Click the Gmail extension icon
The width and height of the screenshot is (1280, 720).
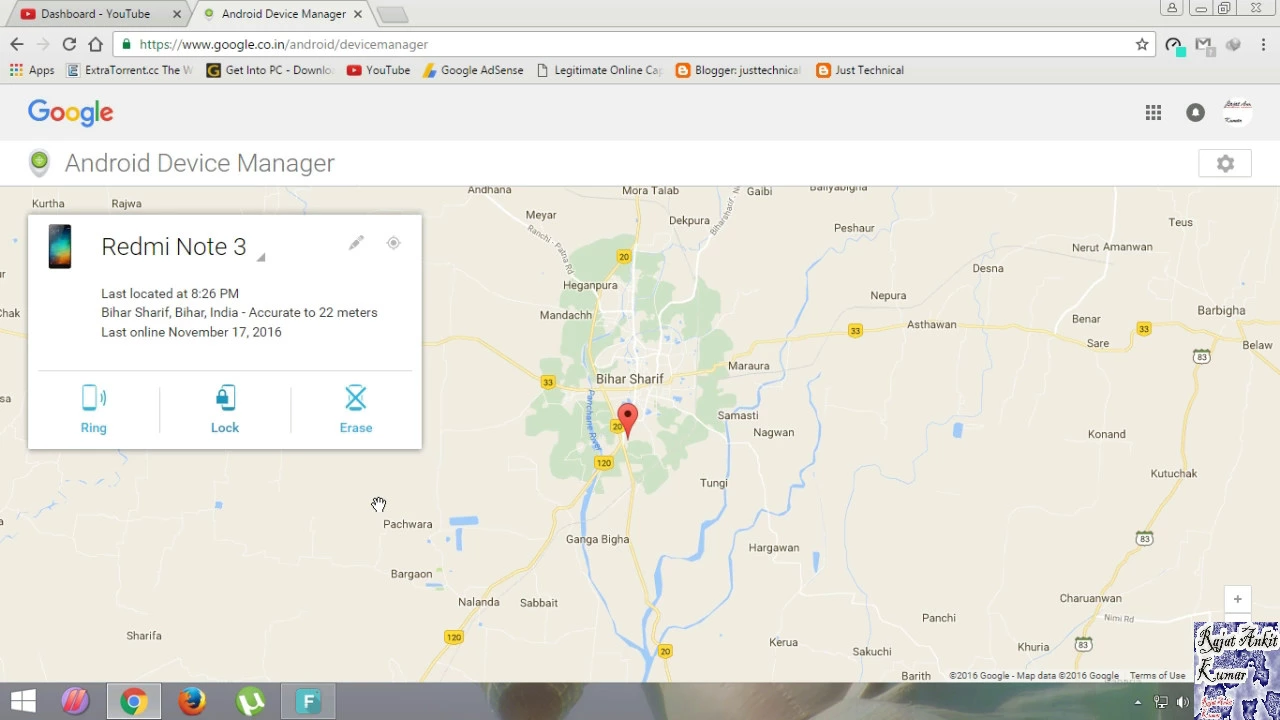click(1203, 44)
